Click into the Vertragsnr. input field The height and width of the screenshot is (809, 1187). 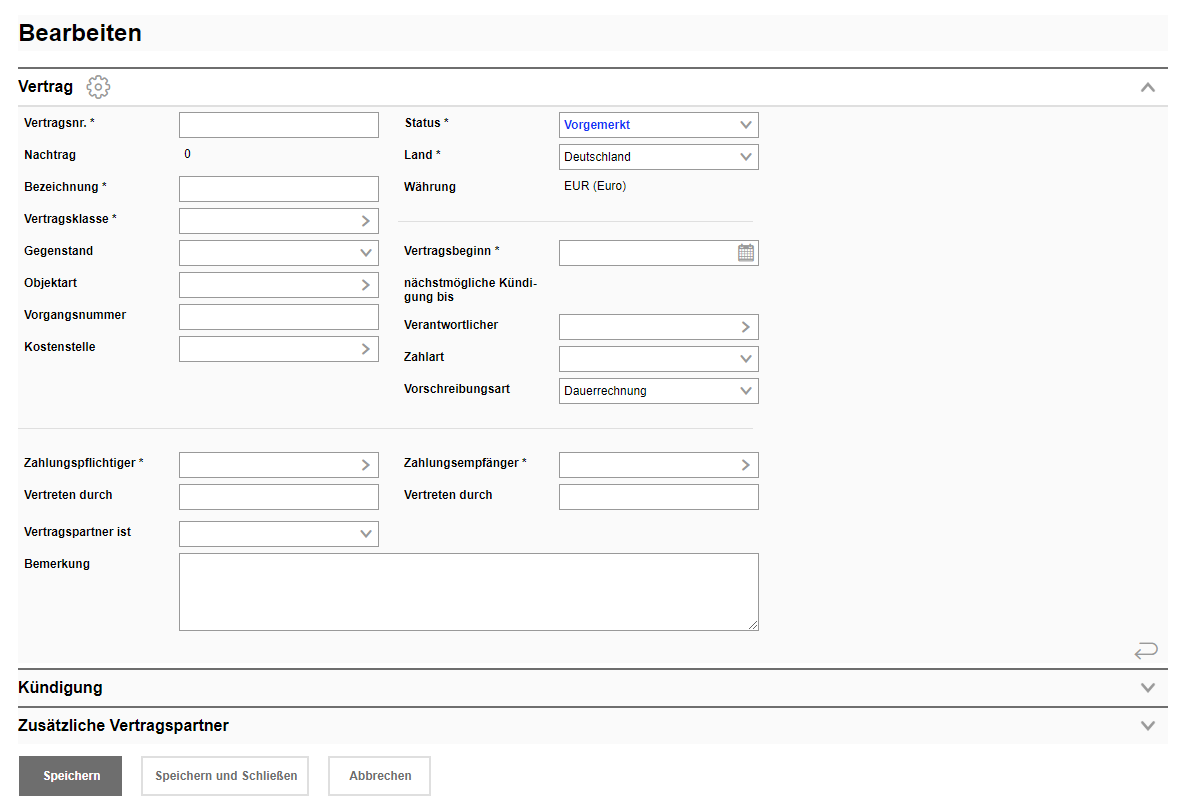pyautogui.click(x=278, y=125)
